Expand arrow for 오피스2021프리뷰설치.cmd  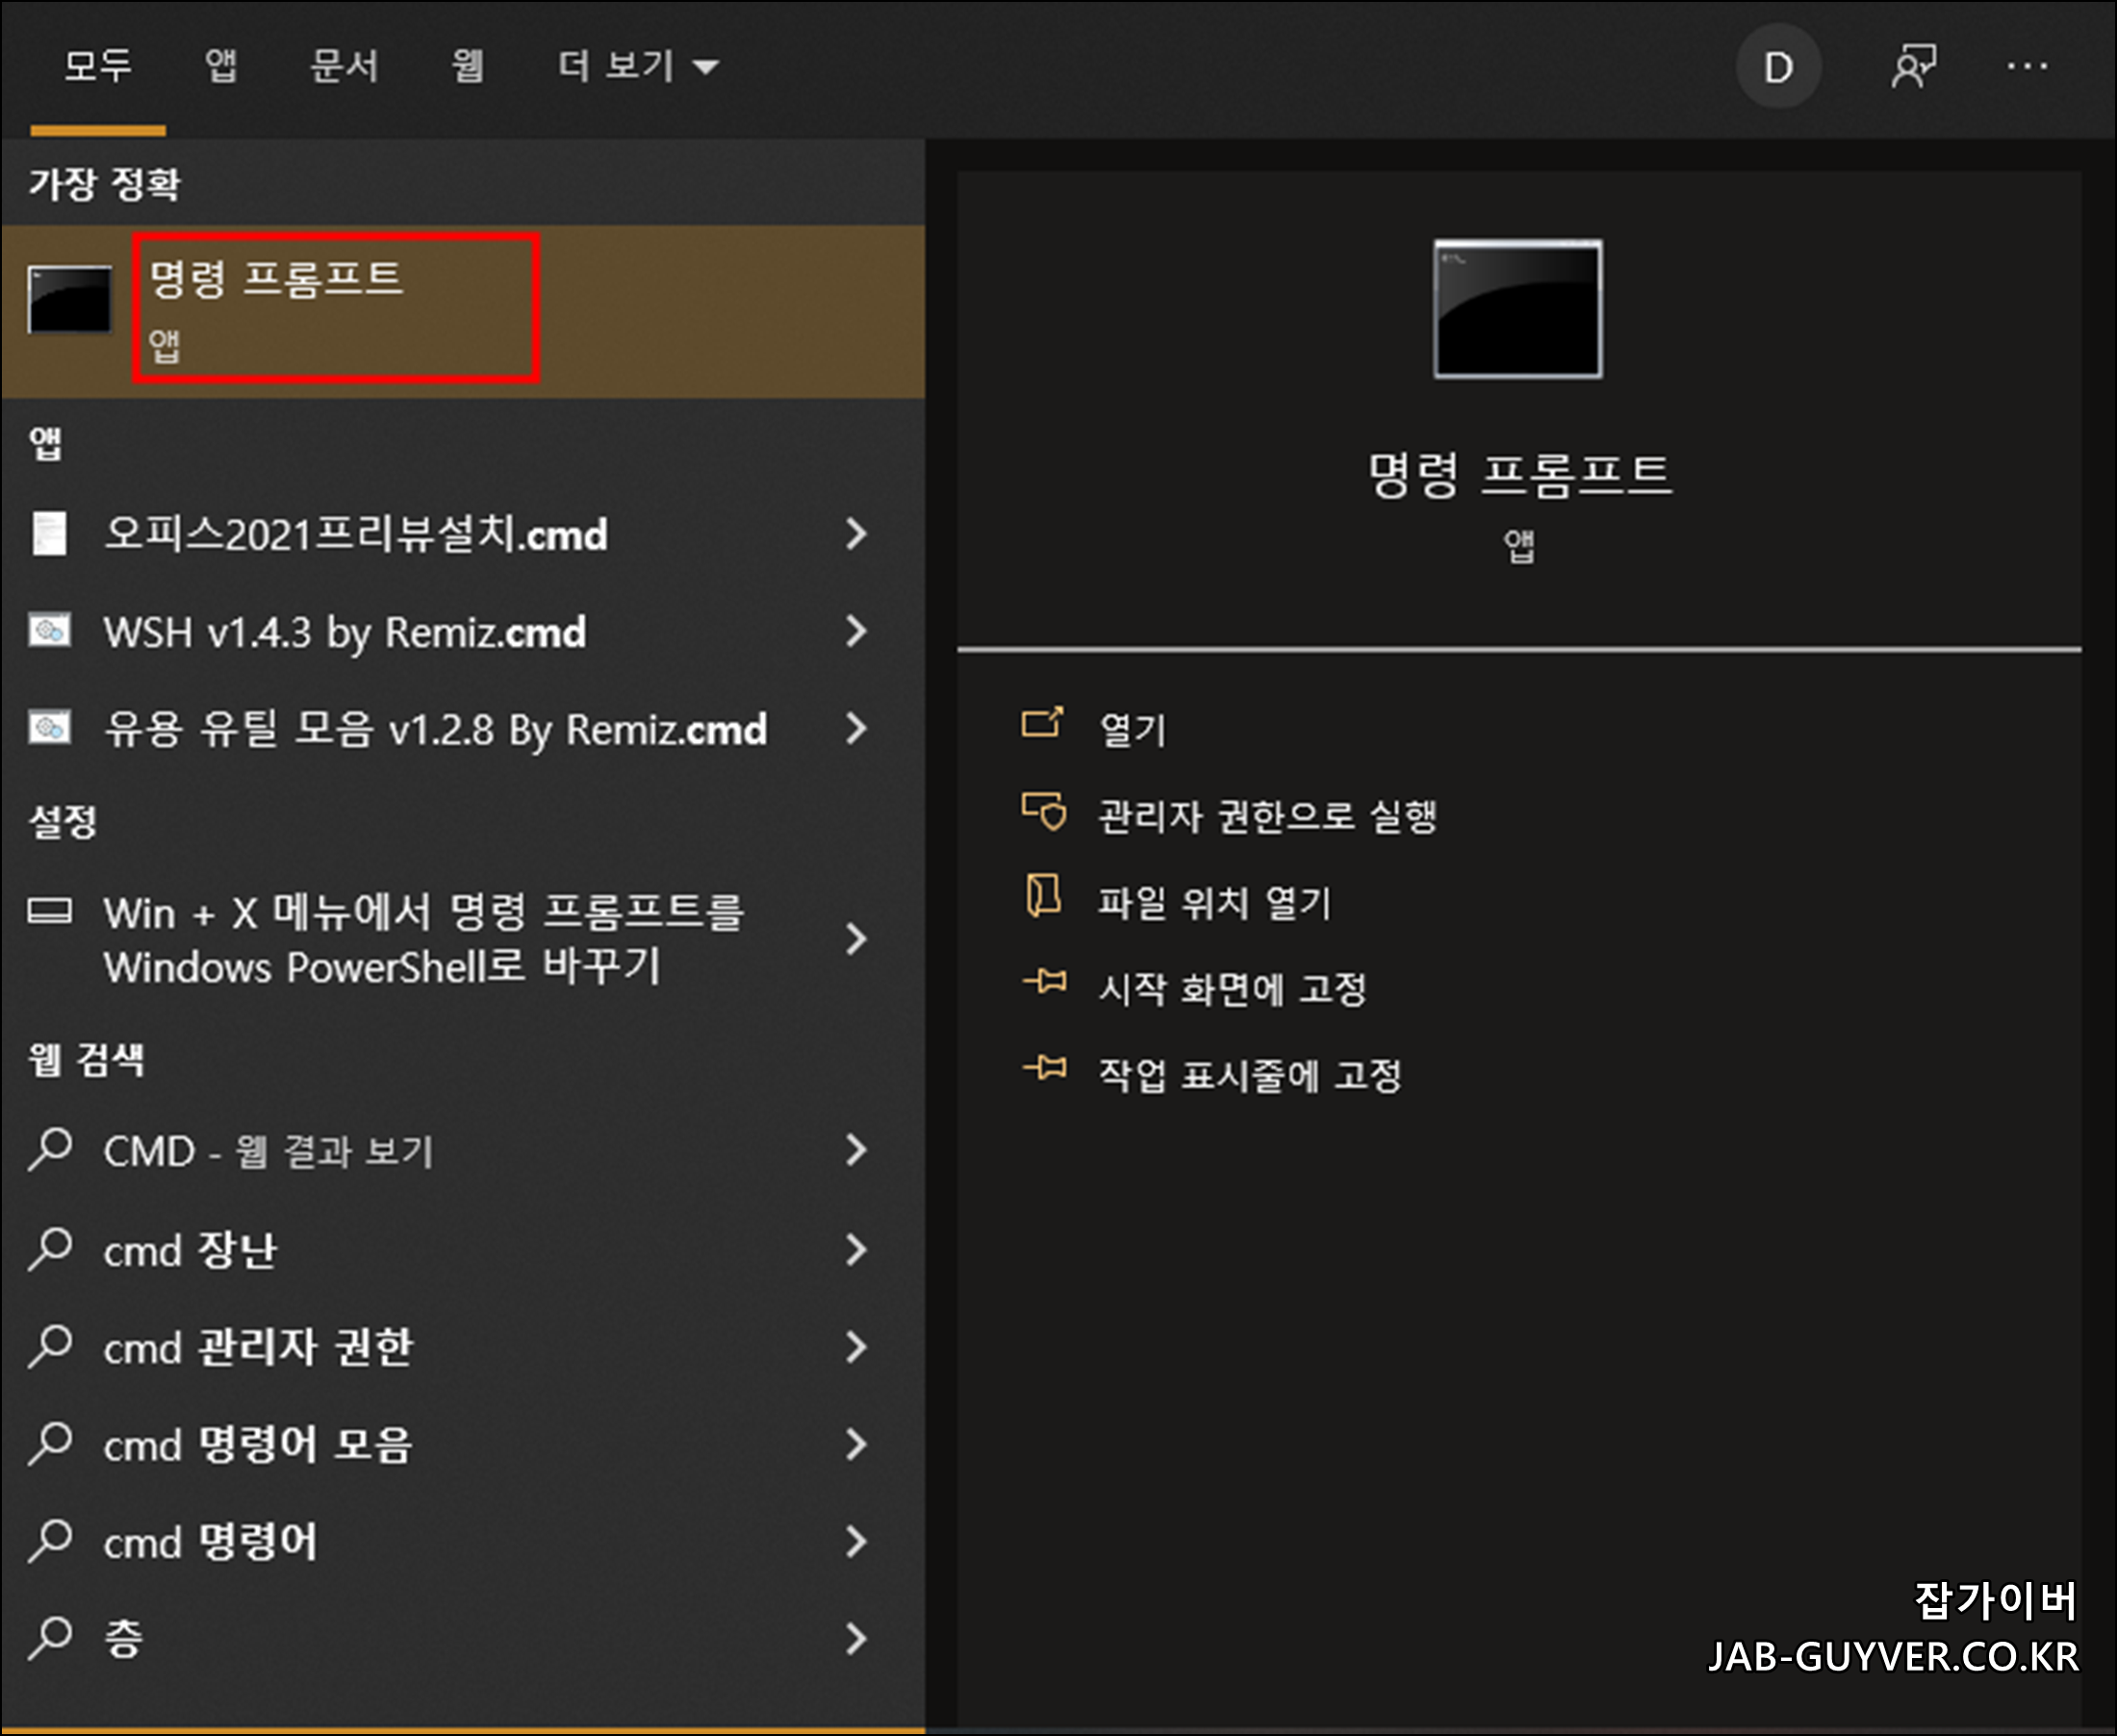click(856, 534)
